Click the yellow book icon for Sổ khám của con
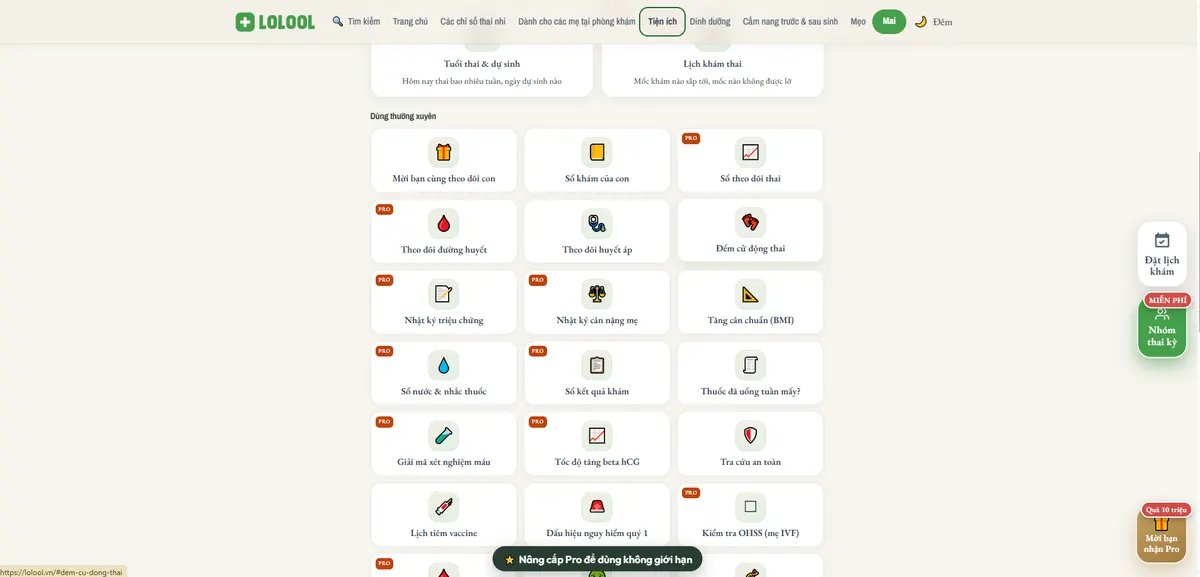The width and height of the screenshot is (1200, 577). click(597, 152)
